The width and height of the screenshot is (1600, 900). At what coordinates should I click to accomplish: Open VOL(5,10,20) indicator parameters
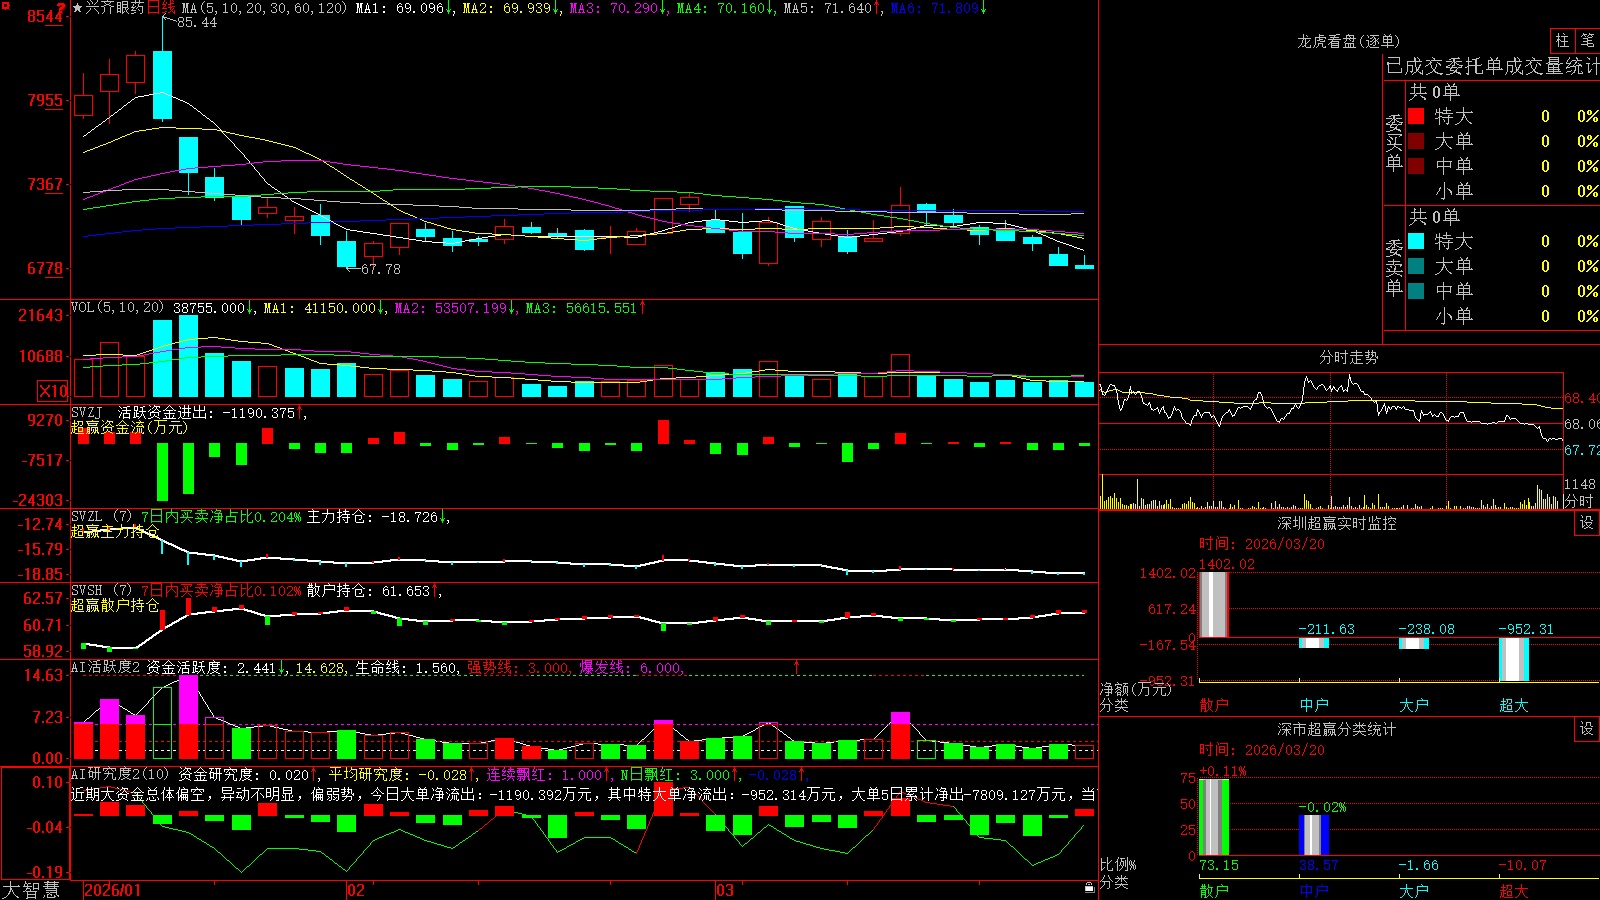pyautogui.click(x=117, y=308)
